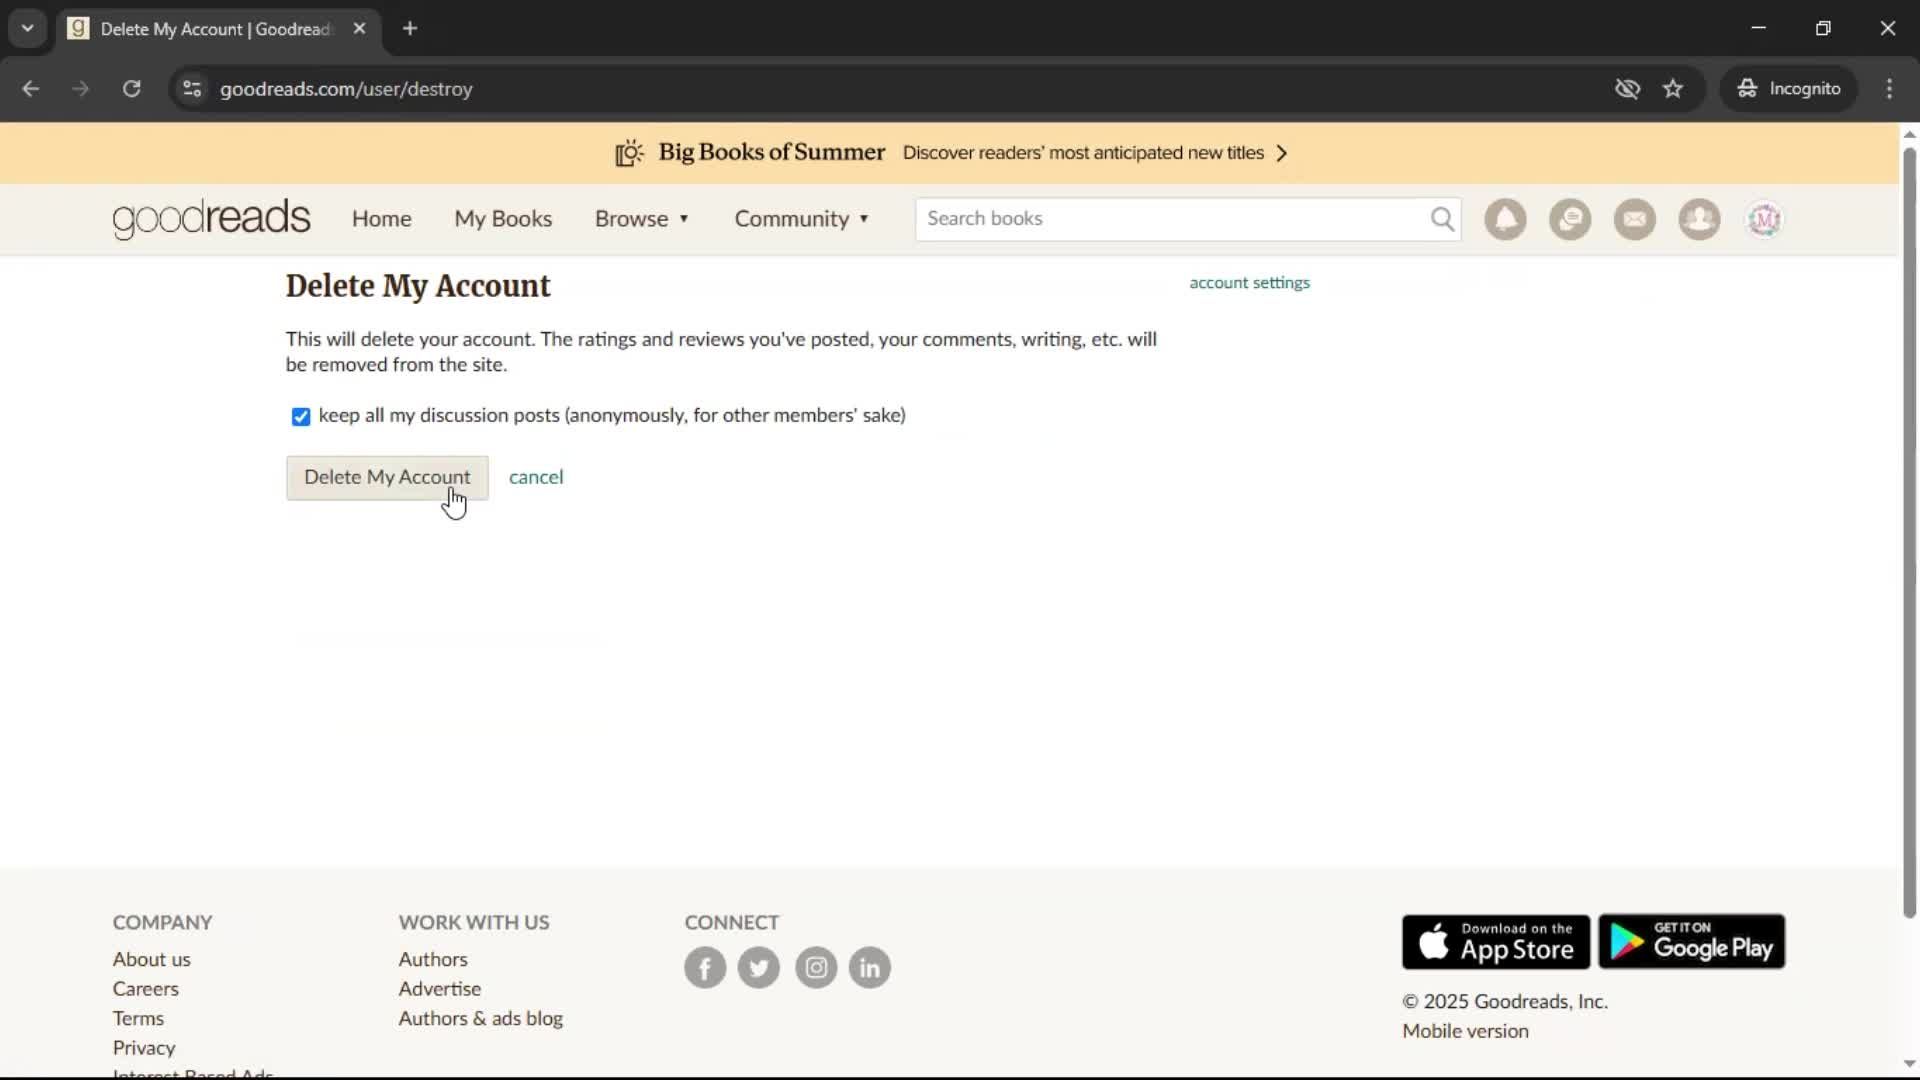Click the Download on the App Store badge
Viewport: 1920px width, 1080px height.
[1496, 942]
